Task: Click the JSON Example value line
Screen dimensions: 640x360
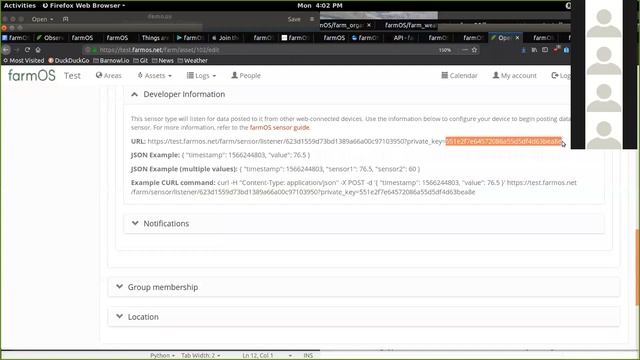Action: click(220, 155)
